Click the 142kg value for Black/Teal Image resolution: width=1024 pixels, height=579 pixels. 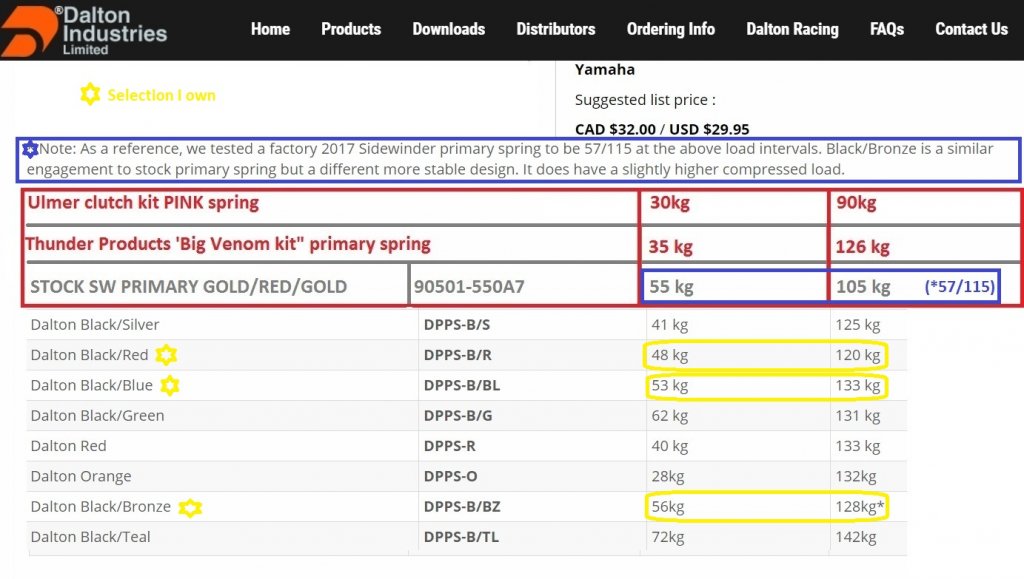tap(856, 537)
